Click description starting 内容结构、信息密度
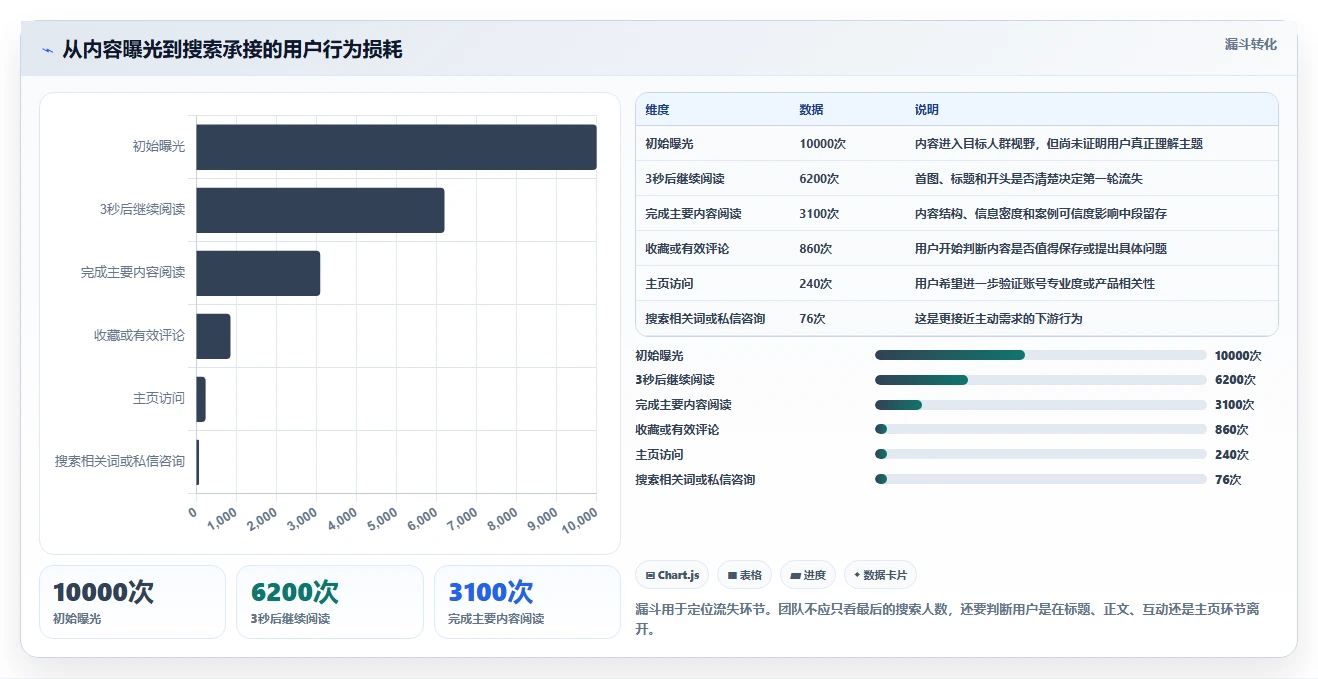 tap(1041, 214)
